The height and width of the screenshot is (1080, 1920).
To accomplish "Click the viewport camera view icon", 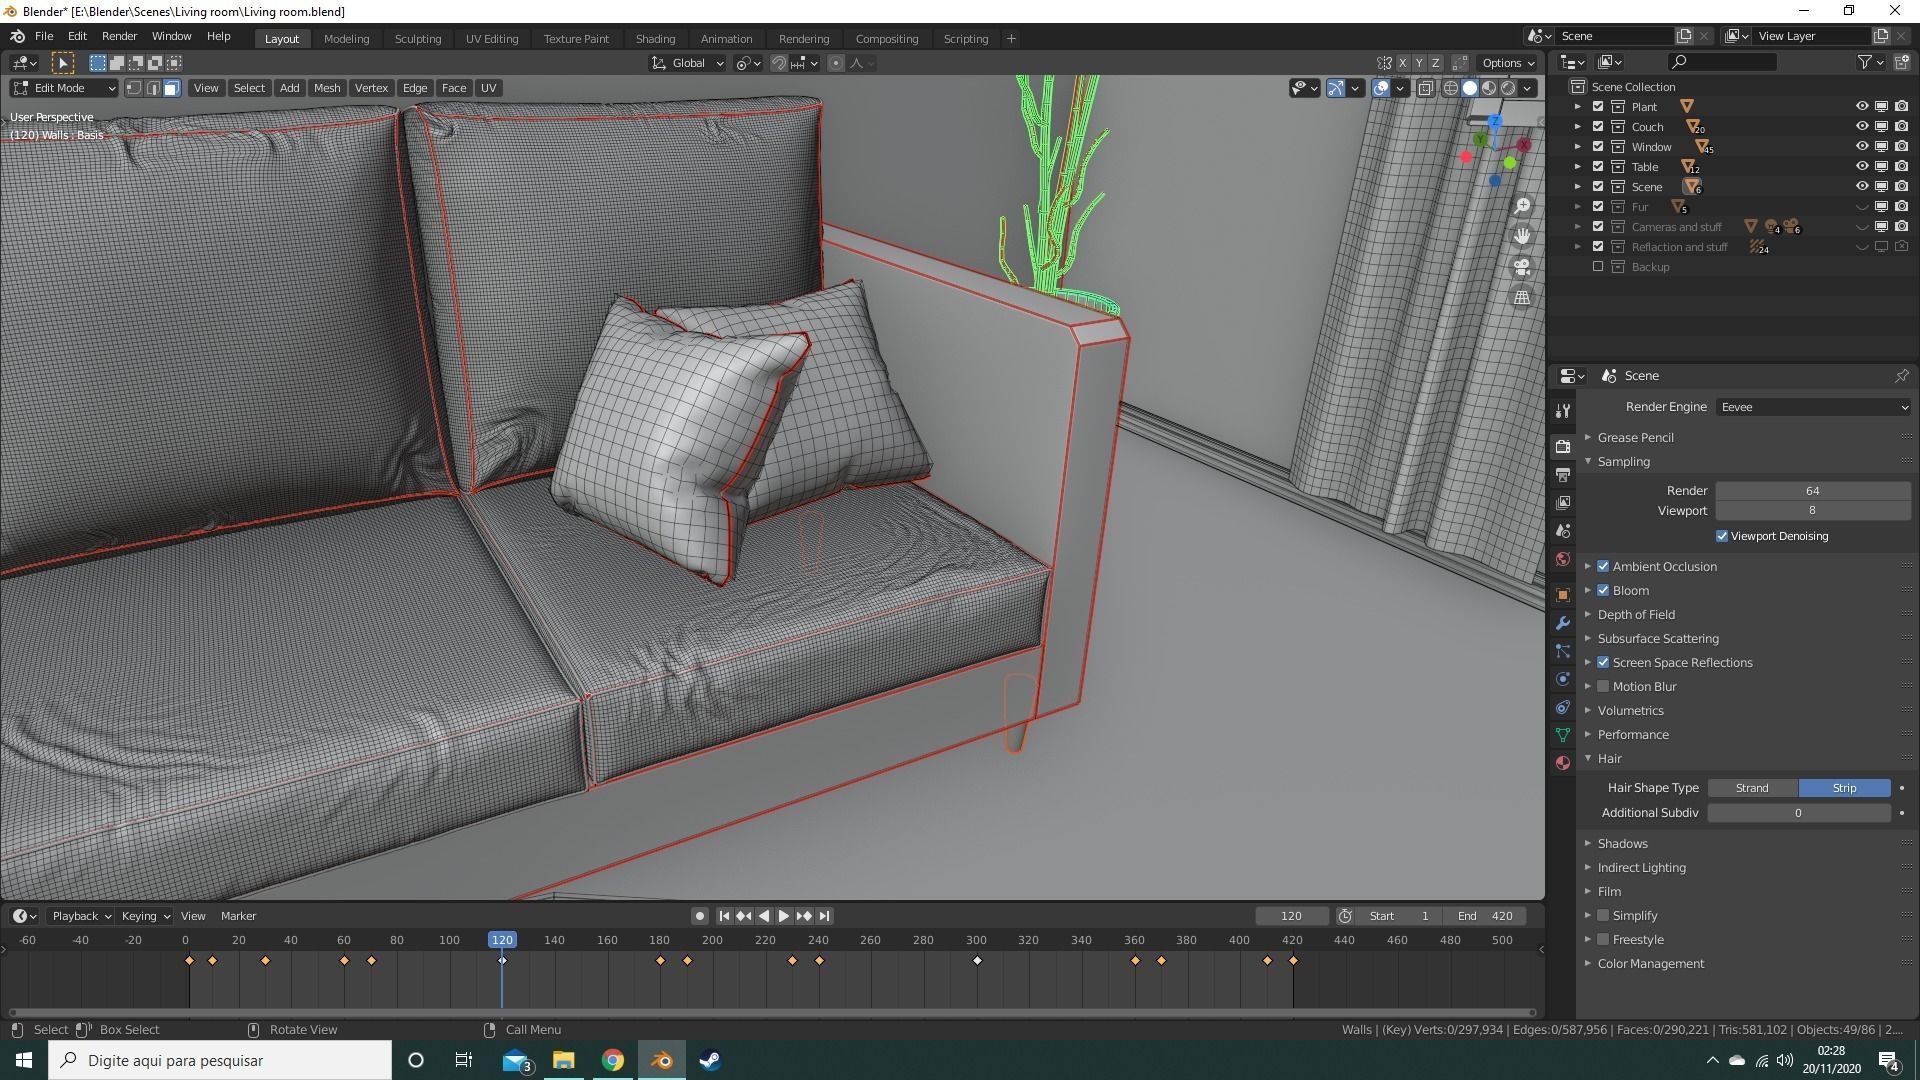I will tap(1522, 267).
